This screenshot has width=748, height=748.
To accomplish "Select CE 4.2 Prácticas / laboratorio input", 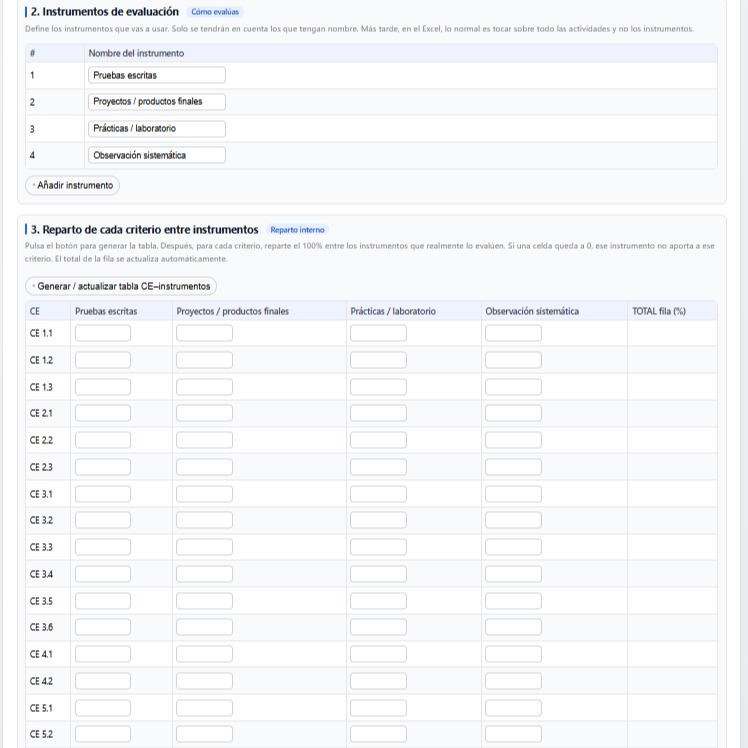I will [x=378, y=681].
